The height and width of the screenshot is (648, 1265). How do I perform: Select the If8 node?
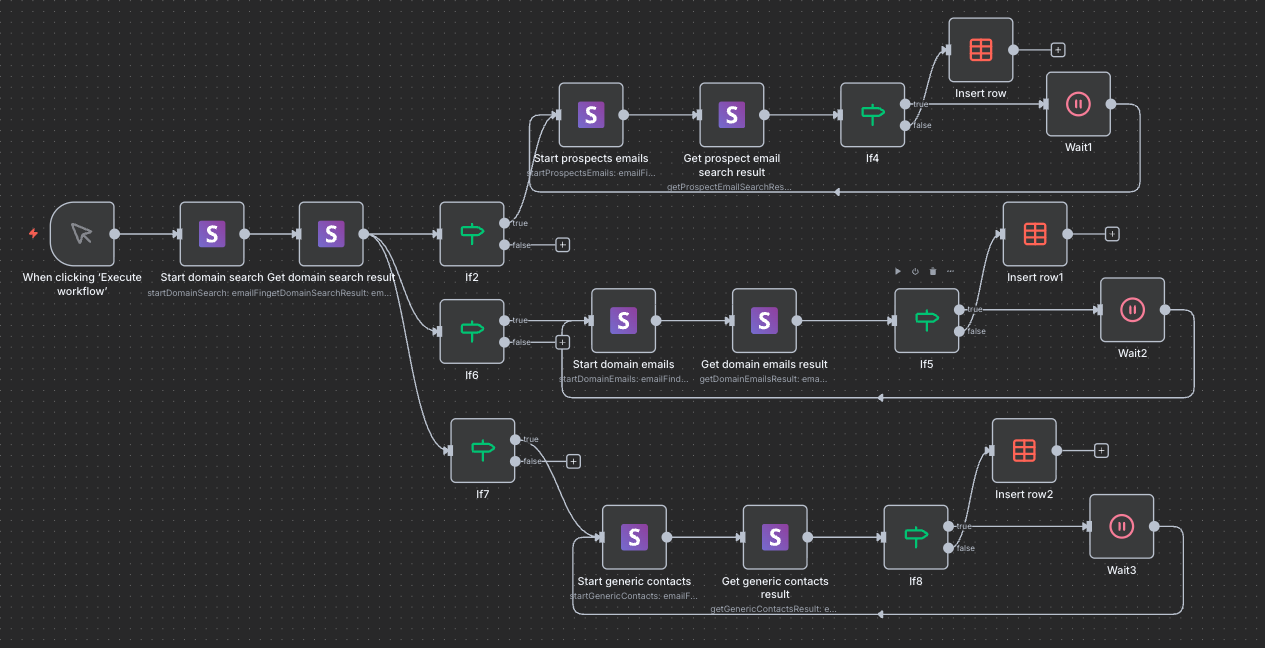[916, 537]
